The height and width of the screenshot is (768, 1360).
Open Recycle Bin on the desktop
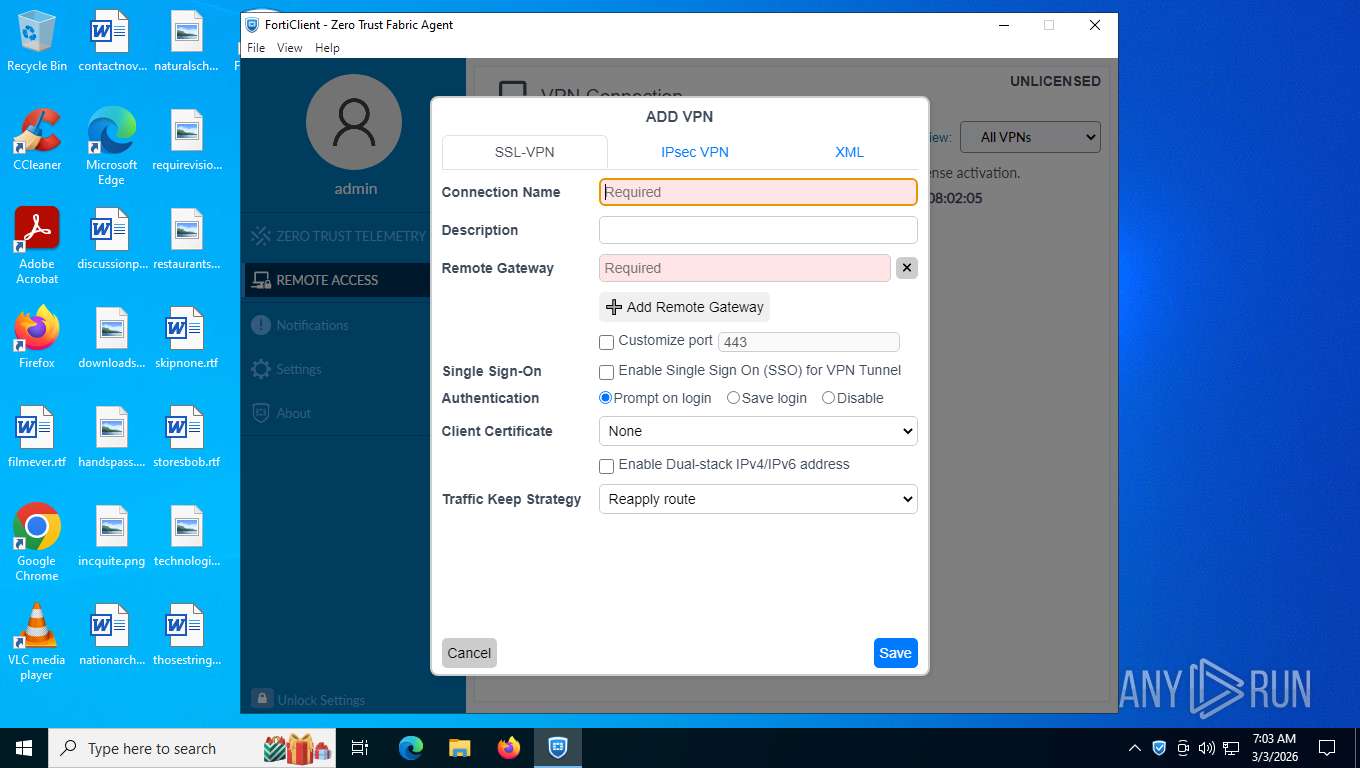[37, 42]
